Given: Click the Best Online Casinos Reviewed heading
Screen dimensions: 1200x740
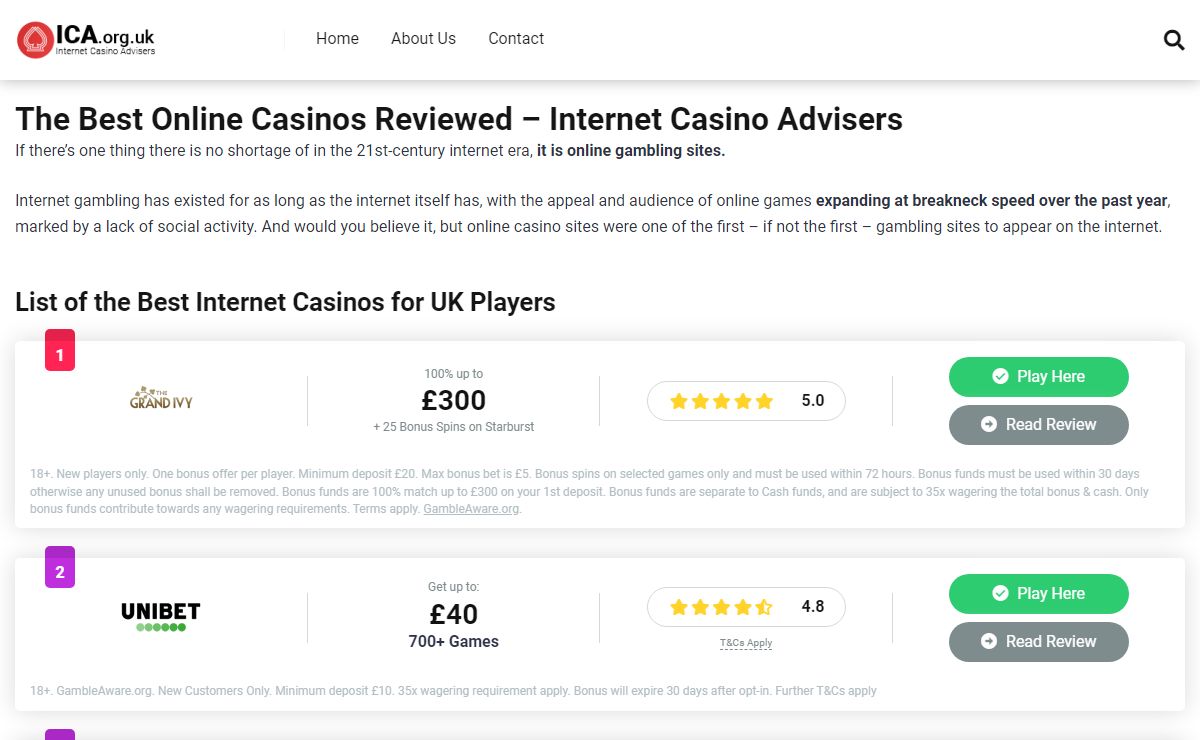Looking at the screenshot, I should (x=459, y=119).
